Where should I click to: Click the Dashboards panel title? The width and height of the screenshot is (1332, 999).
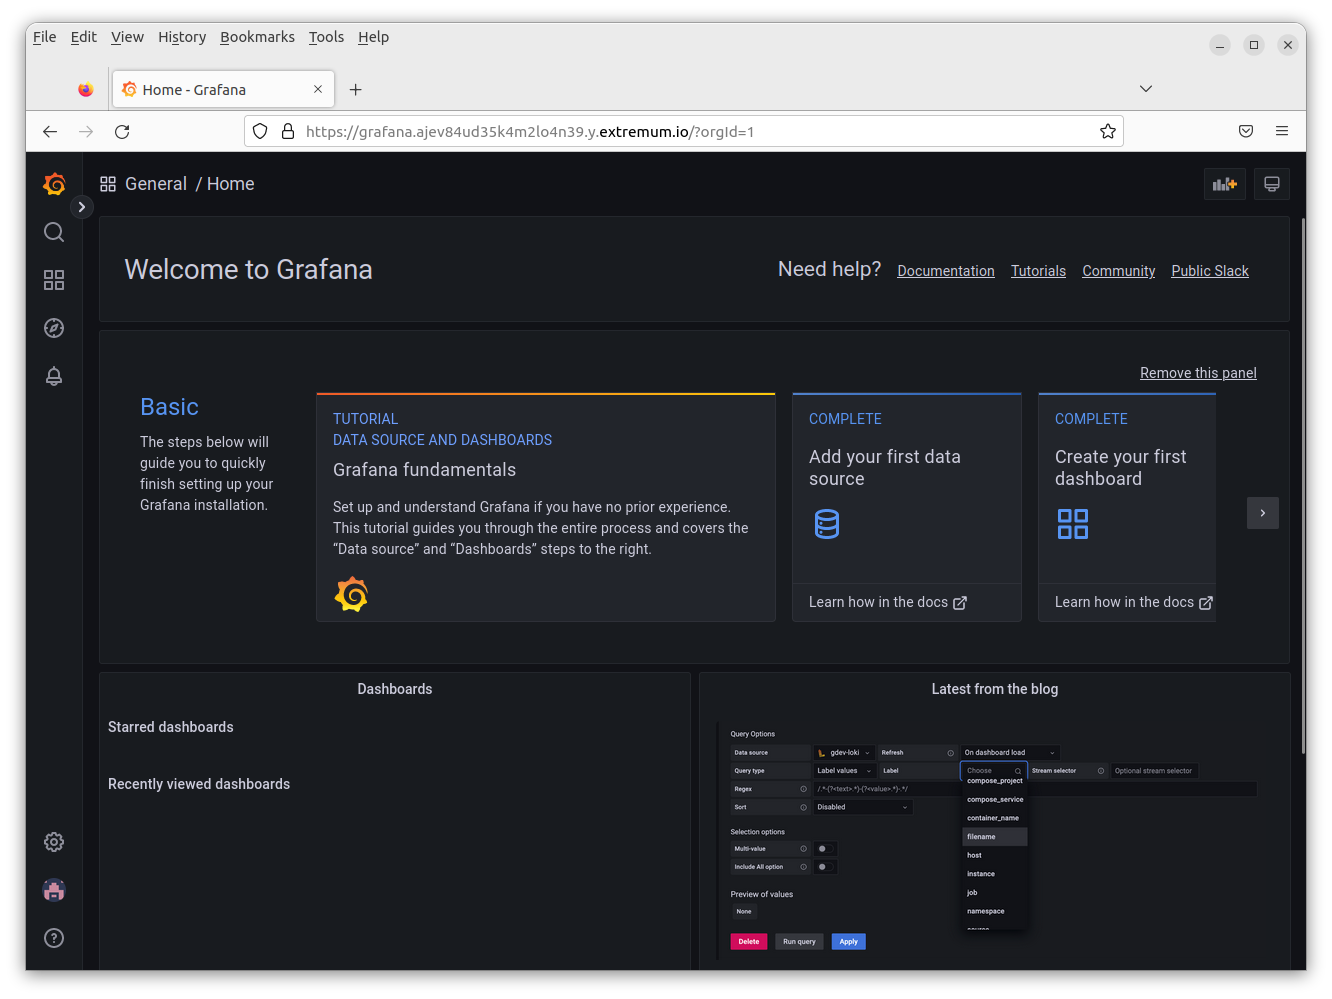pyautogui.click(x=395, y=689)
